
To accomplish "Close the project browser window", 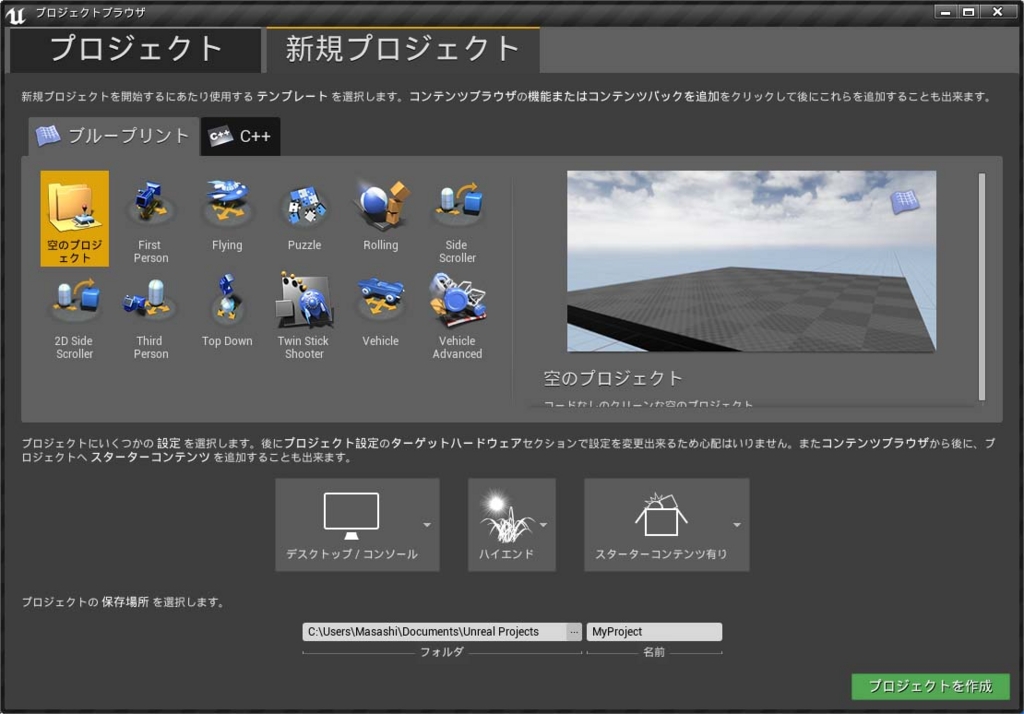I will pyautogui.click(x=997, y=12).
